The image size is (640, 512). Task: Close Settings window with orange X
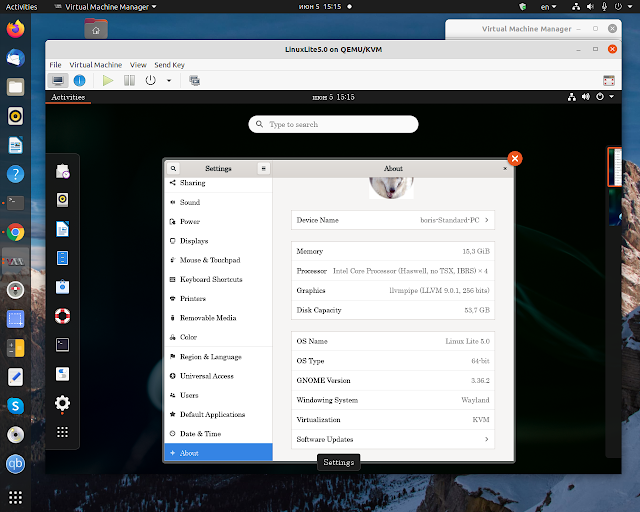tap(515, 158)
